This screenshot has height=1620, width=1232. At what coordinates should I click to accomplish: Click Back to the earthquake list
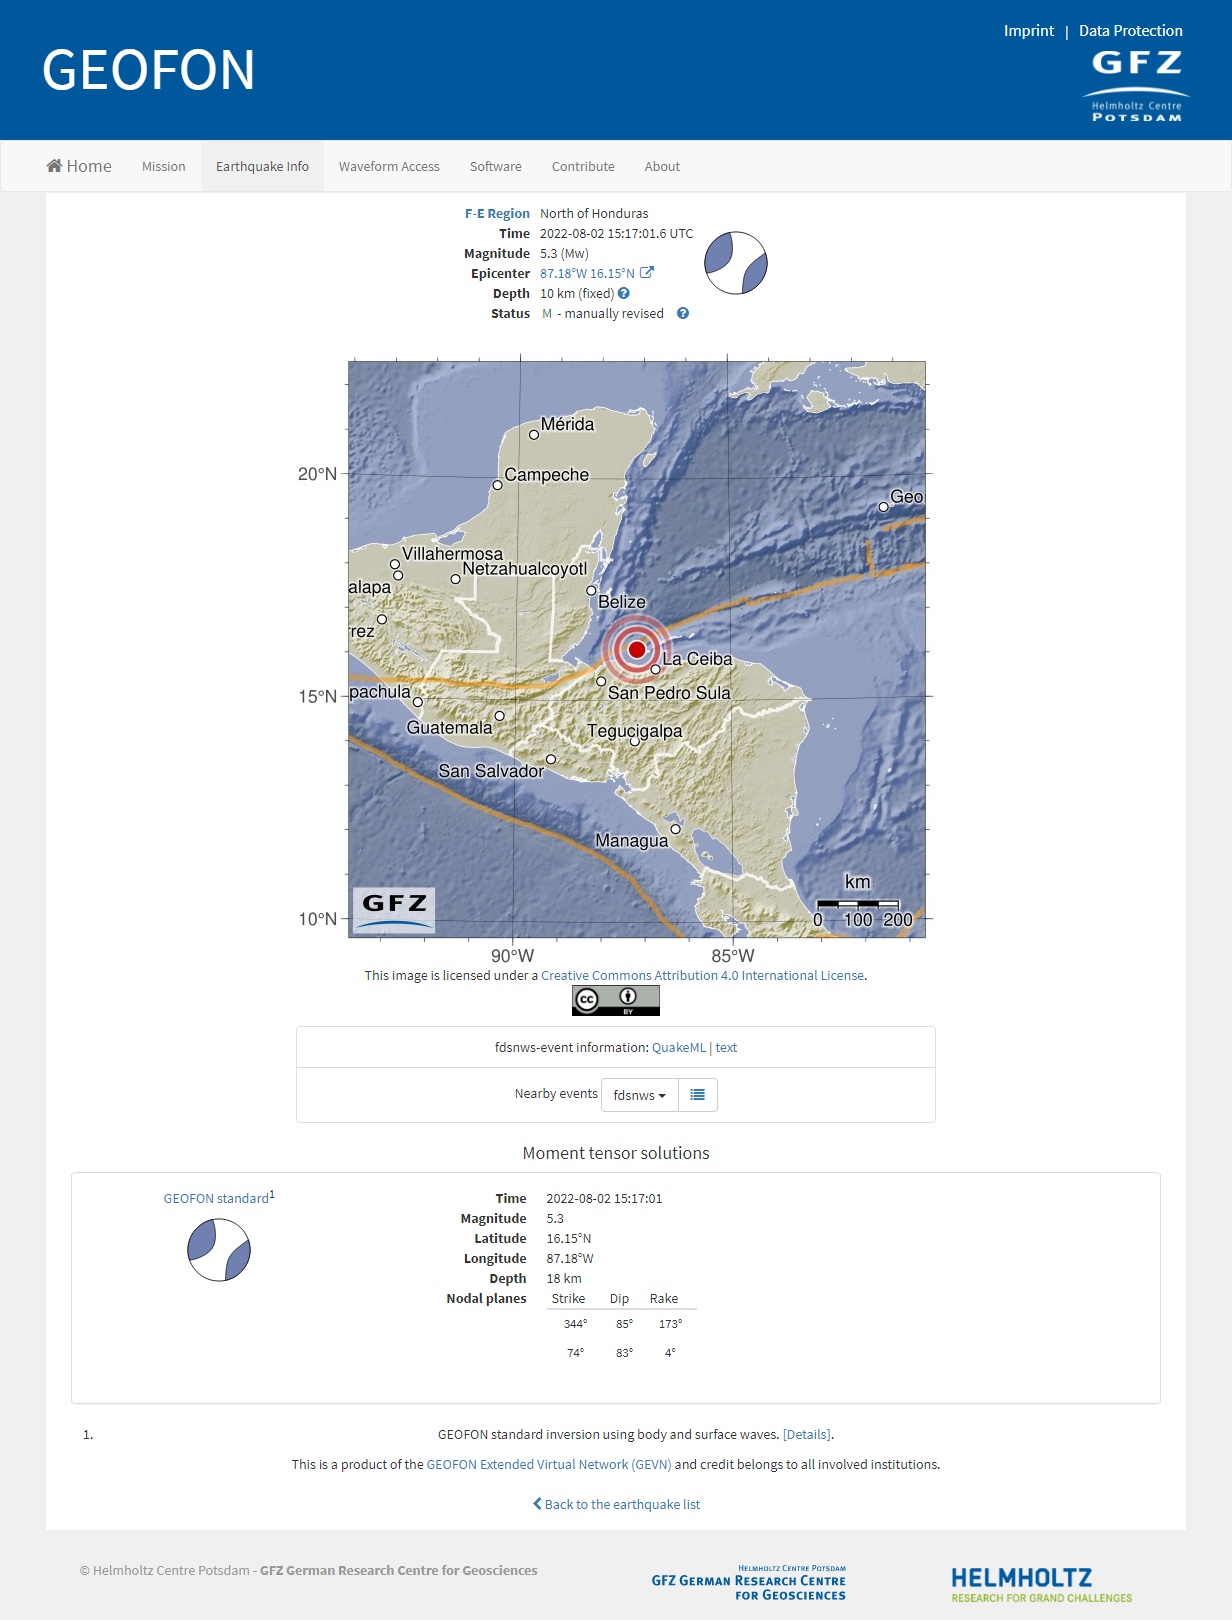(616, 1504)
